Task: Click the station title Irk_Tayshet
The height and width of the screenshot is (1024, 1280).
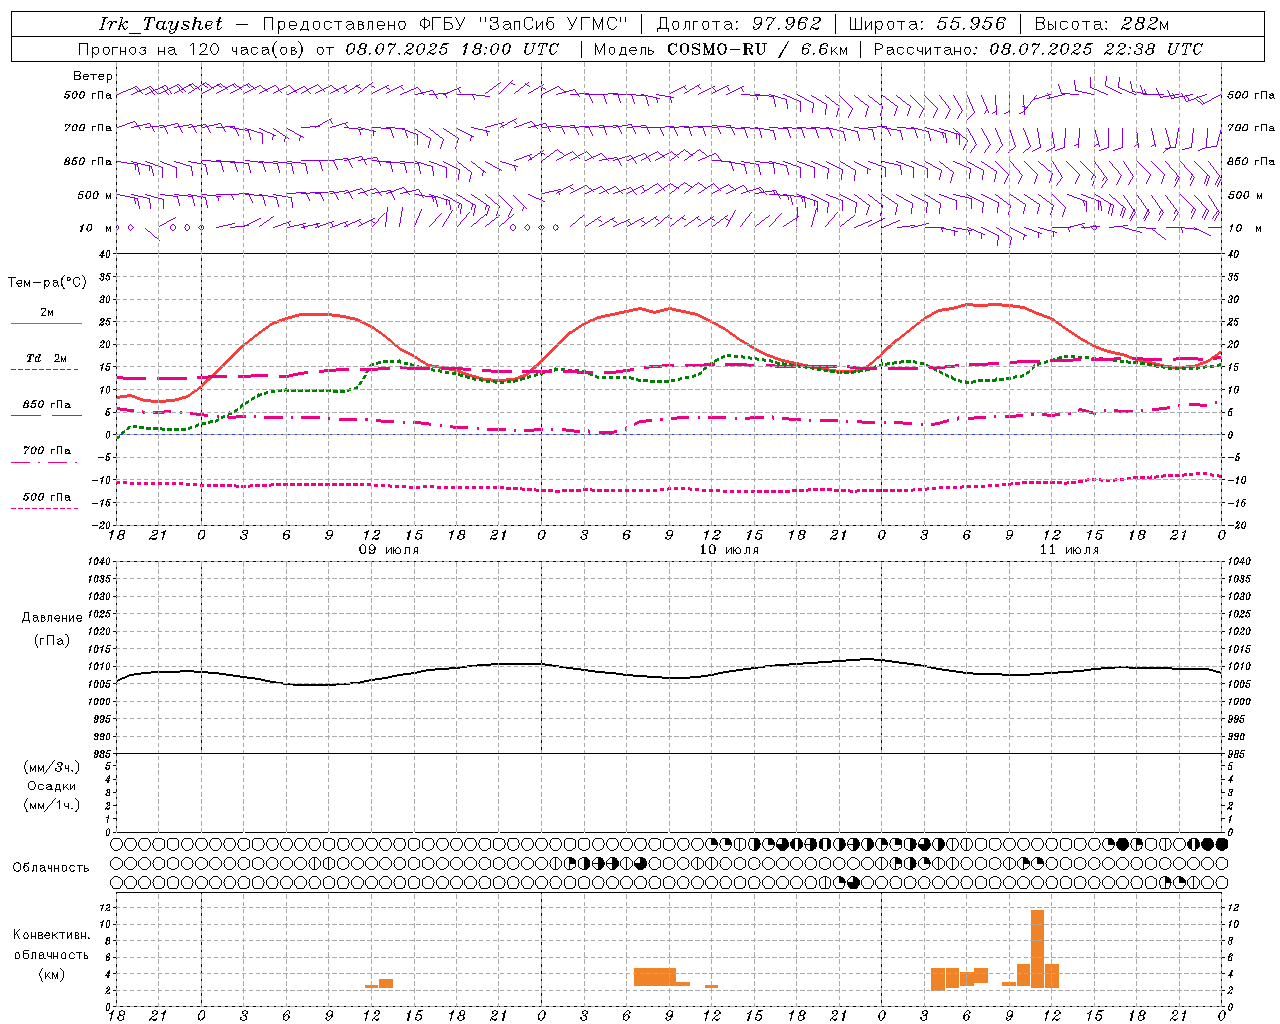Action: pos(161,24)
